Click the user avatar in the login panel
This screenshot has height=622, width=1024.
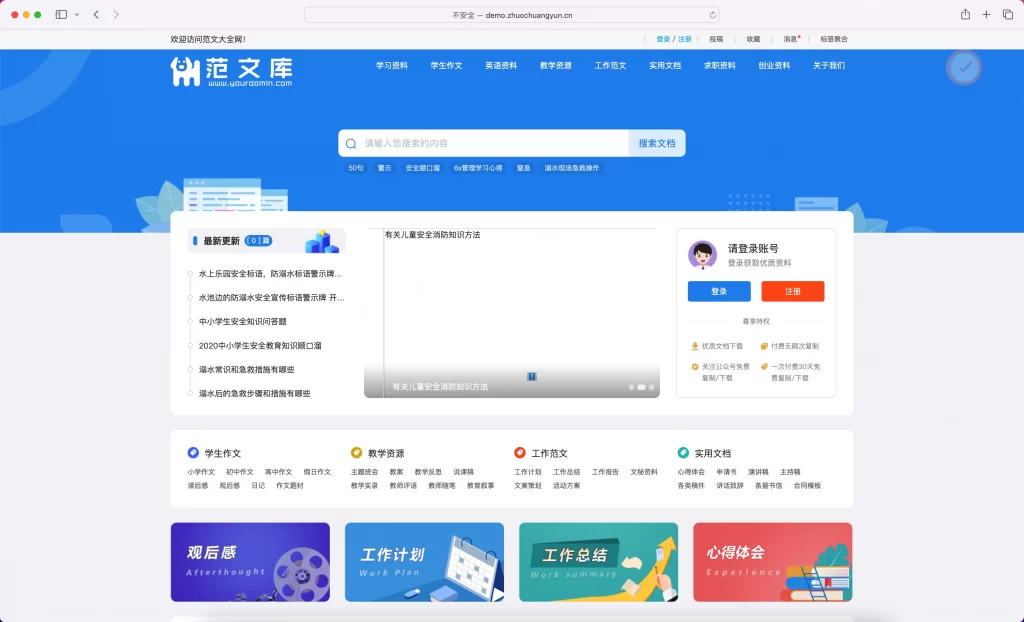tap(703, 253)
